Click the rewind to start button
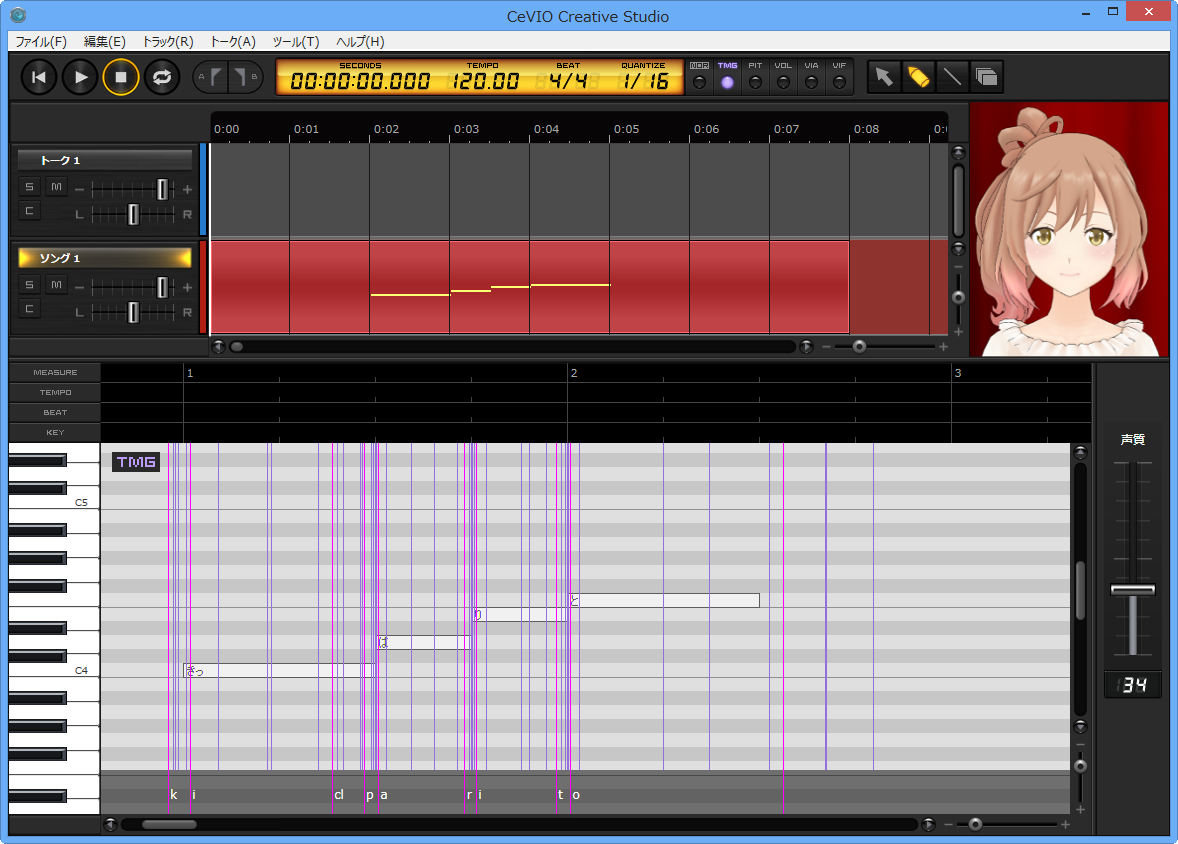Image resolution: width=1178 pixels, height=844 pixels. 39,77
